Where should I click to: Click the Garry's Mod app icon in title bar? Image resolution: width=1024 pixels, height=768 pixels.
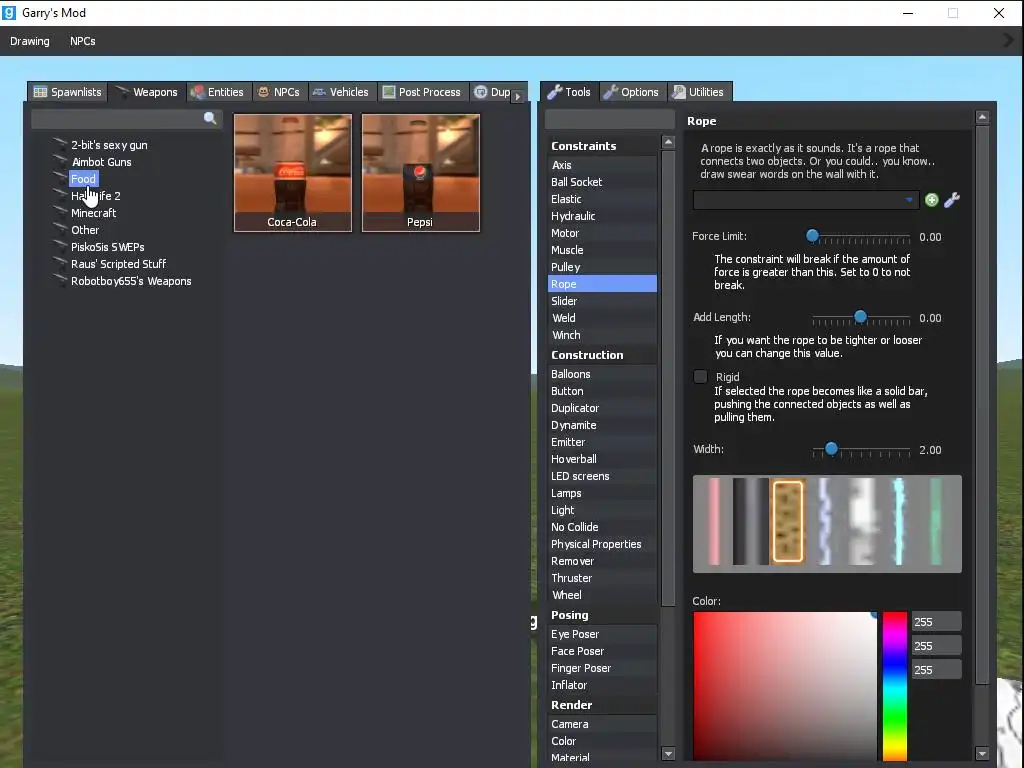click(9, 12)
